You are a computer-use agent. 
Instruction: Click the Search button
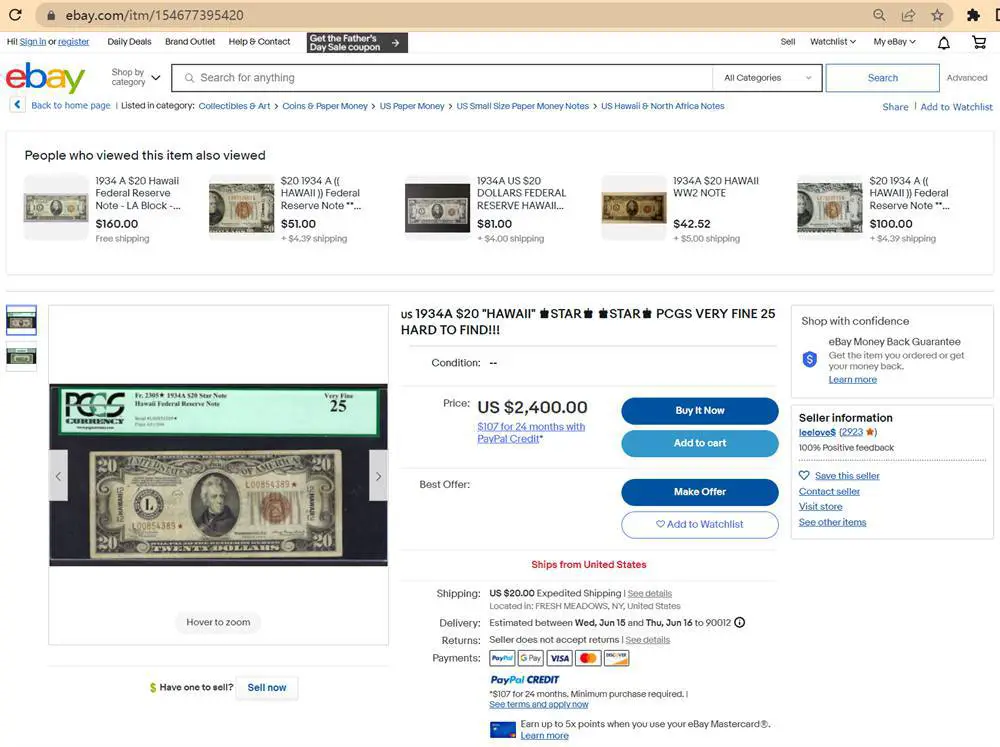click(x=883, y=78)
